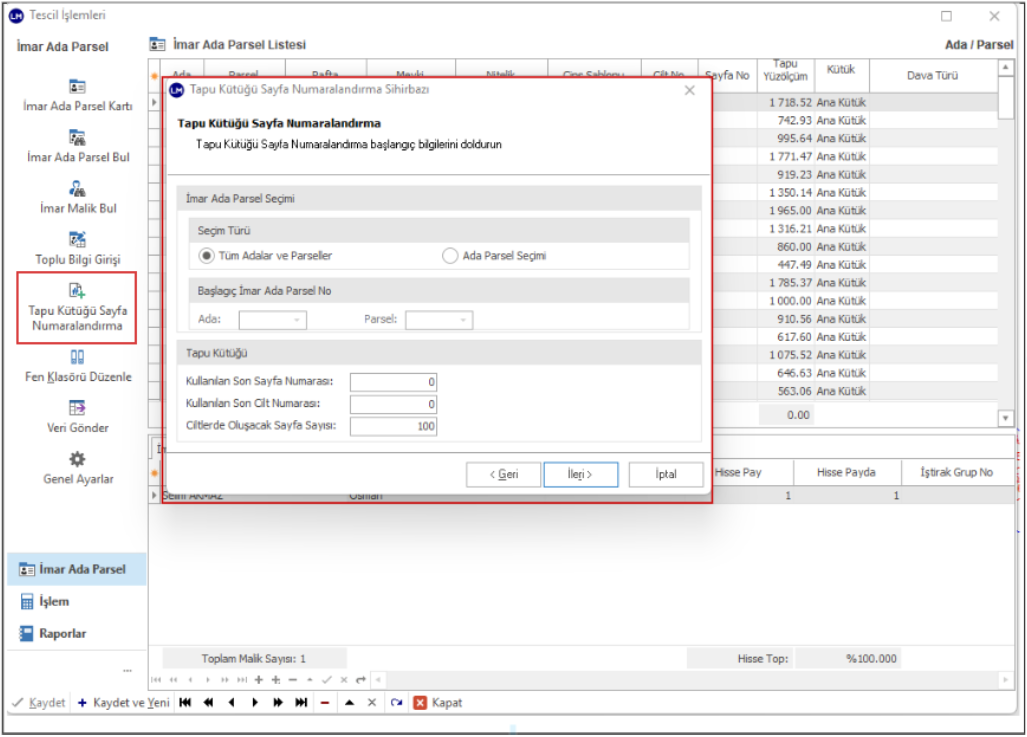Click the İptal button in wizard
1027x737 pixels.
coord(666,474)
